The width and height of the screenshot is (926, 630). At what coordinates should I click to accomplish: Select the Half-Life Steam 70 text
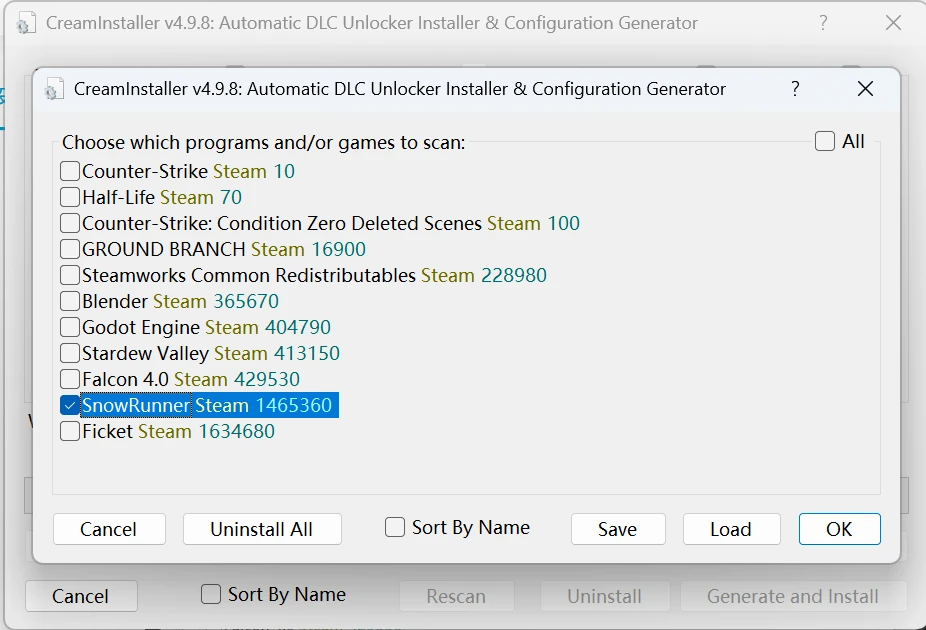pyautogui.click(x=162, y=197)
